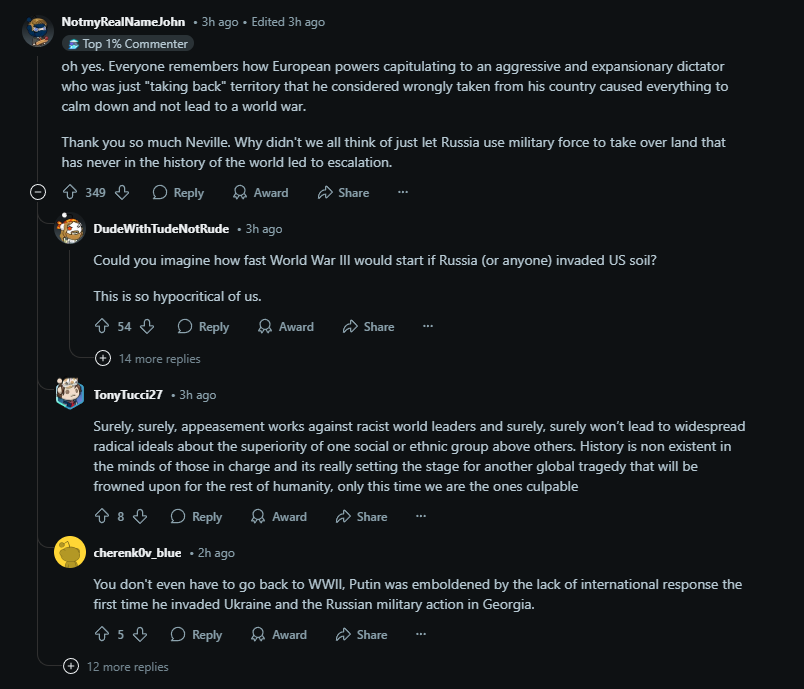This screenshot has width=804, height=689.
Task: Expand 12 more replies
Action: tap(116, 666)
